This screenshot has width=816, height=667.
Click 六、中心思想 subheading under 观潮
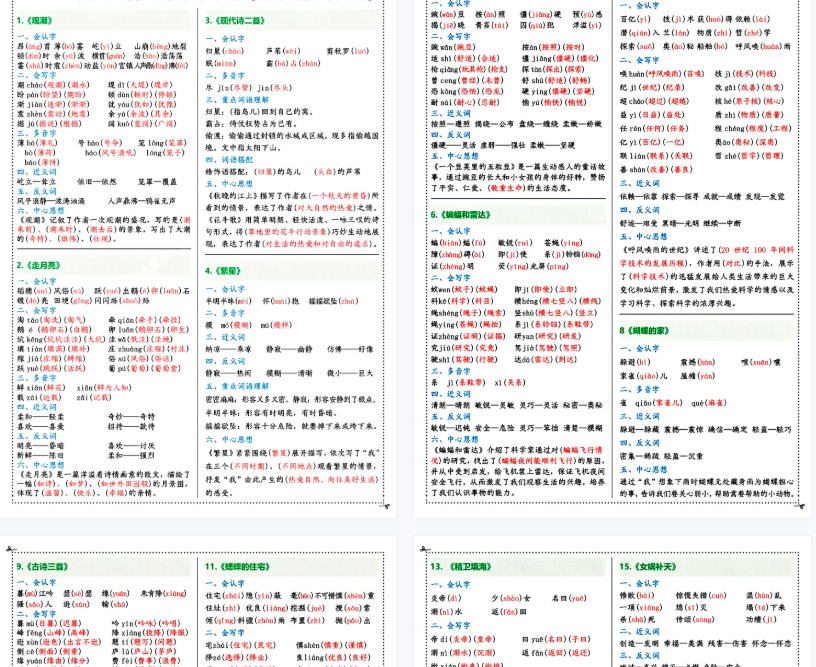click(38, 211)
